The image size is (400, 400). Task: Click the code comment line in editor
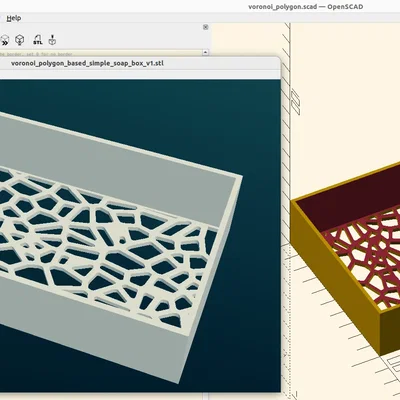36,54
